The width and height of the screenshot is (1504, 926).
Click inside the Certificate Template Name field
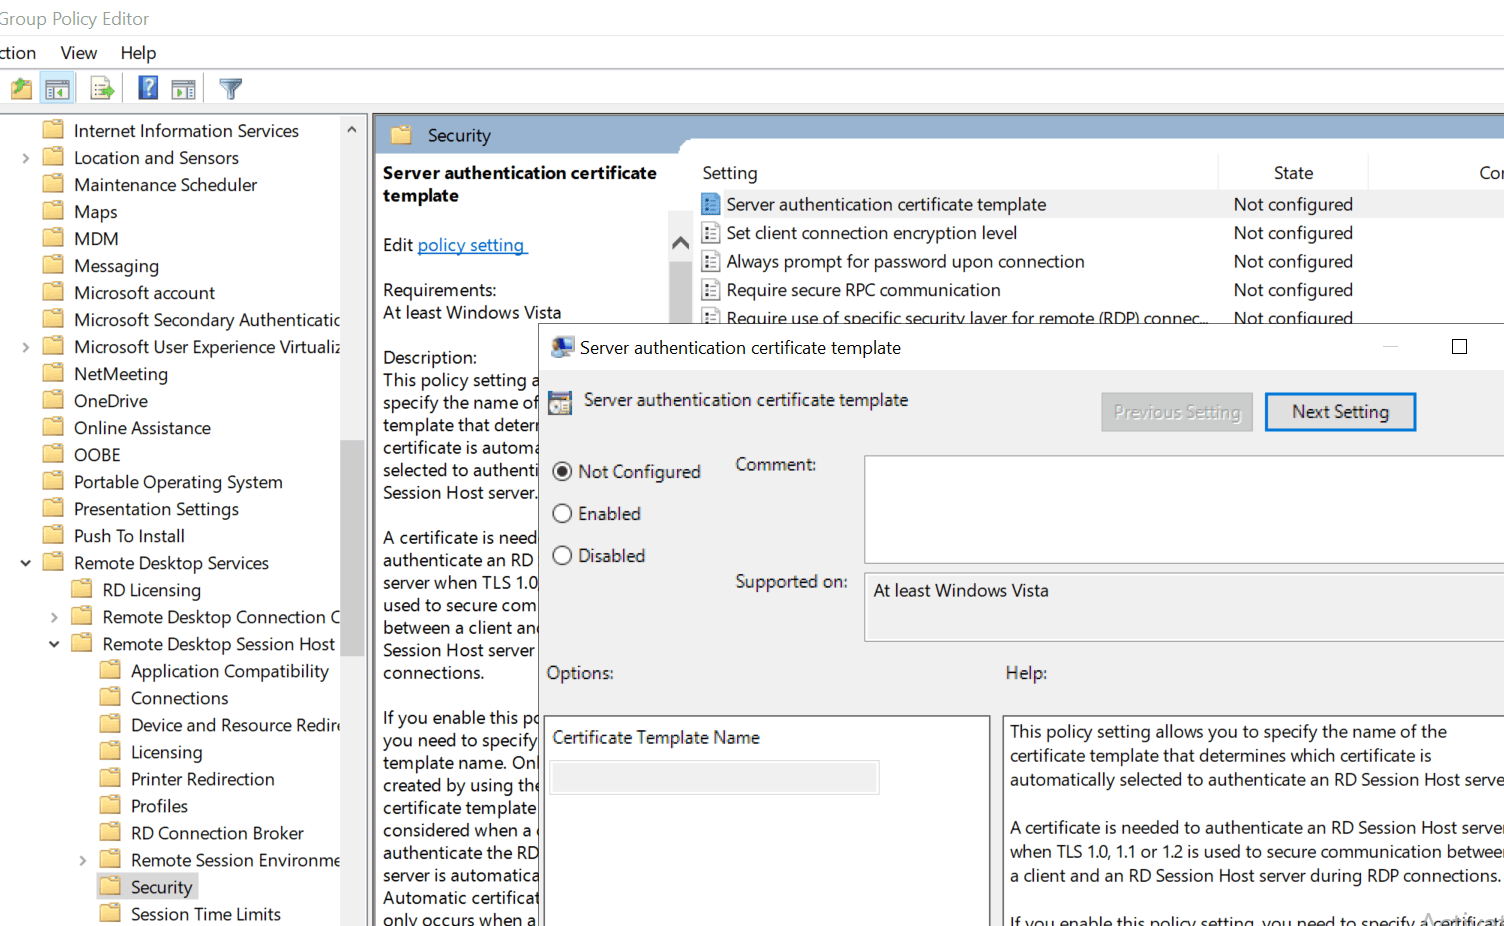[x=713, y=777]
